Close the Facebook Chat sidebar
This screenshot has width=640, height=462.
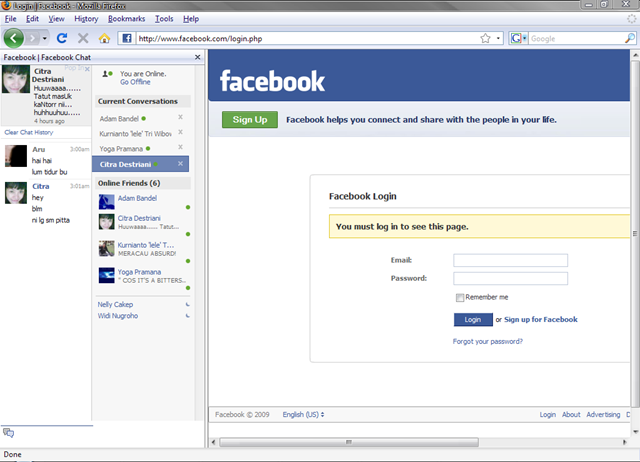(x=198, y=57)
